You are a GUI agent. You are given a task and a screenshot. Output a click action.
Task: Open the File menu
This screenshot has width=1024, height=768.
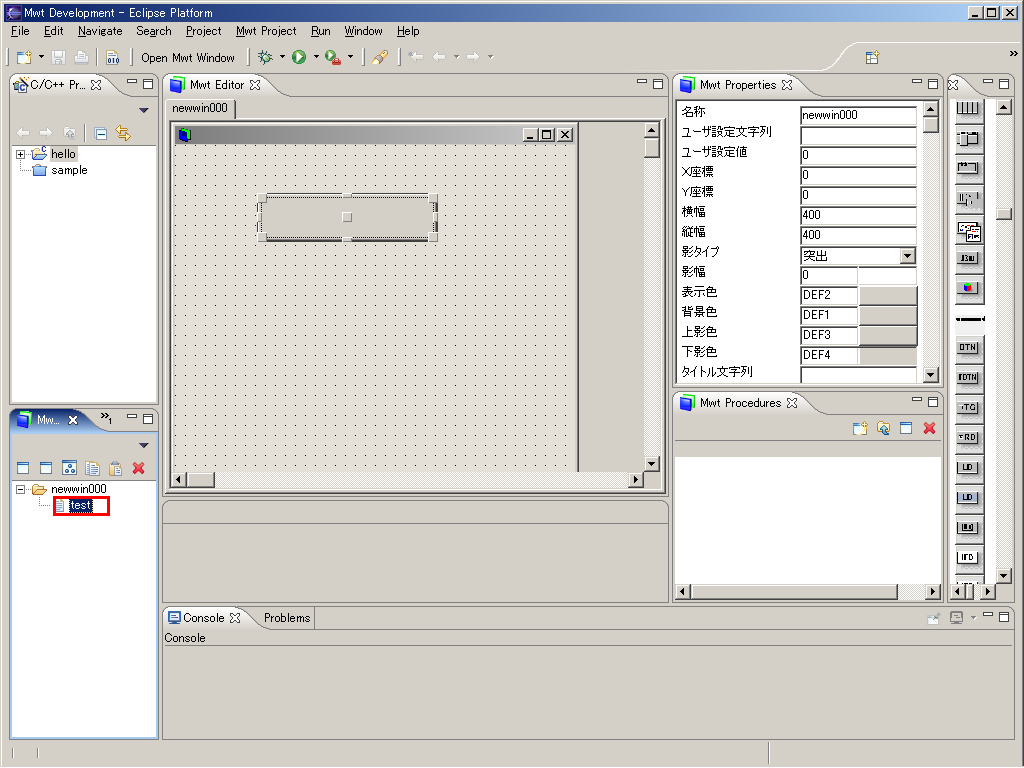(20, 31)
